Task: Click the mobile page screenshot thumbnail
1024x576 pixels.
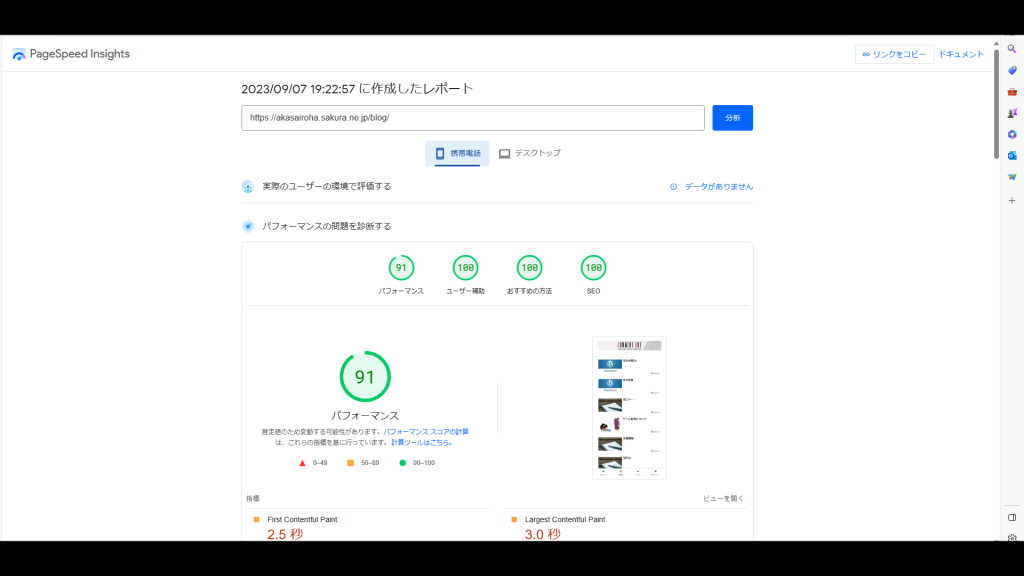Action: (629, 408)
